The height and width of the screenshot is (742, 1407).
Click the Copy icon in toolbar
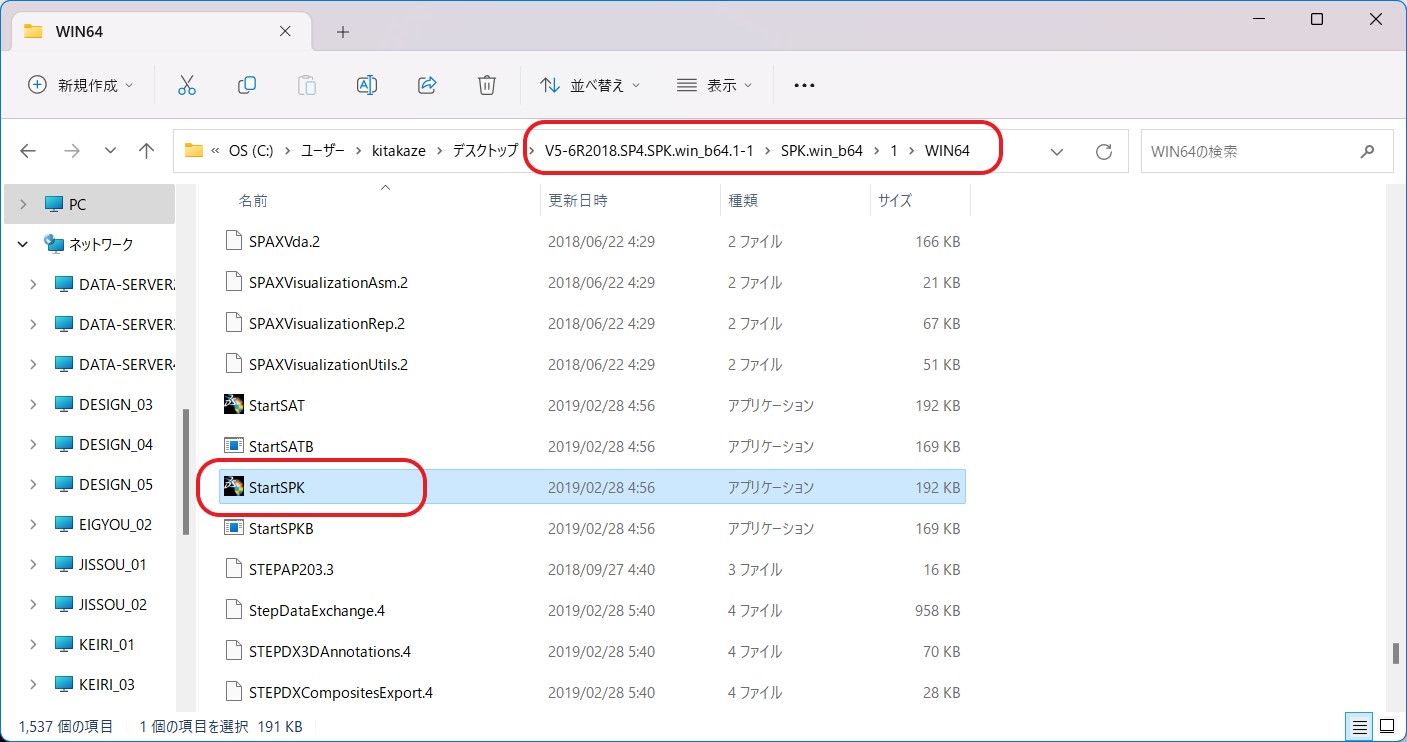point(247,85)
